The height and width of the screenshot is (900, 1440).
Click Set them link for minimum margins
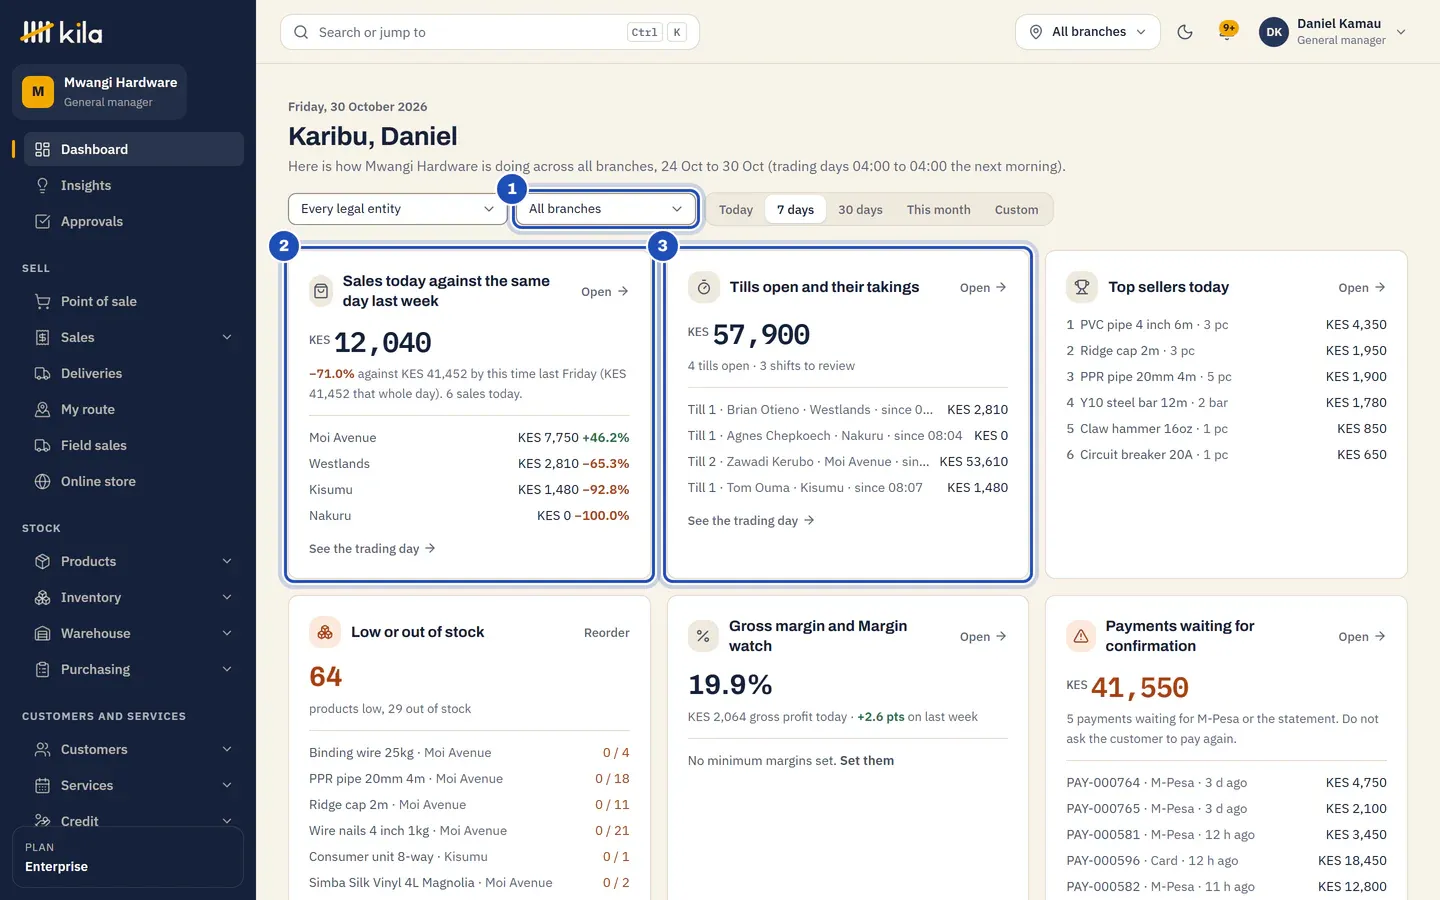pos(867,761)
